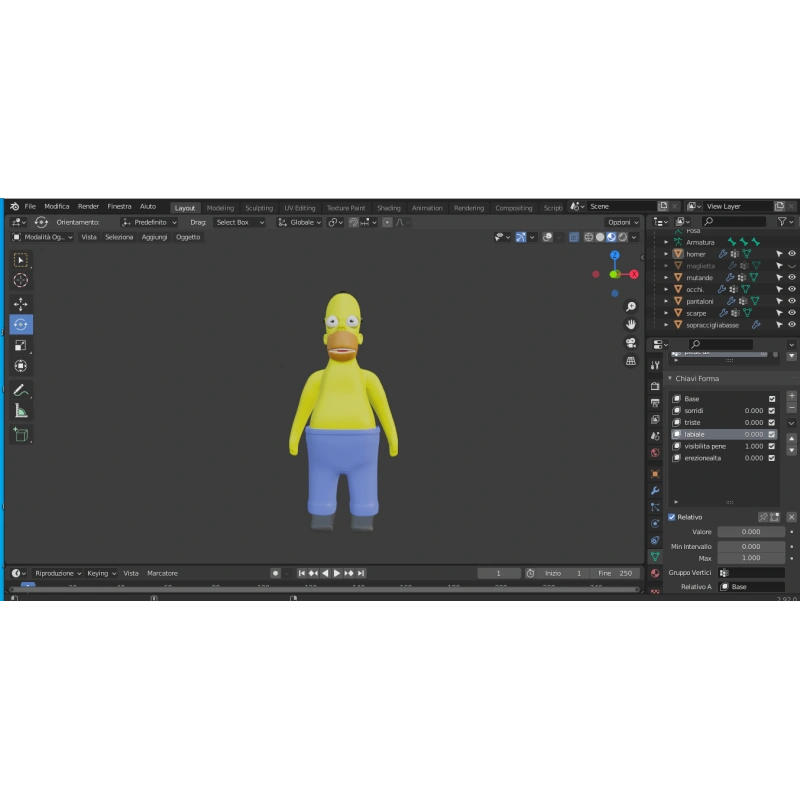Open the Particles properties tab icon
The height and width of the screenshot is (800, 800).
coord(655,507)
